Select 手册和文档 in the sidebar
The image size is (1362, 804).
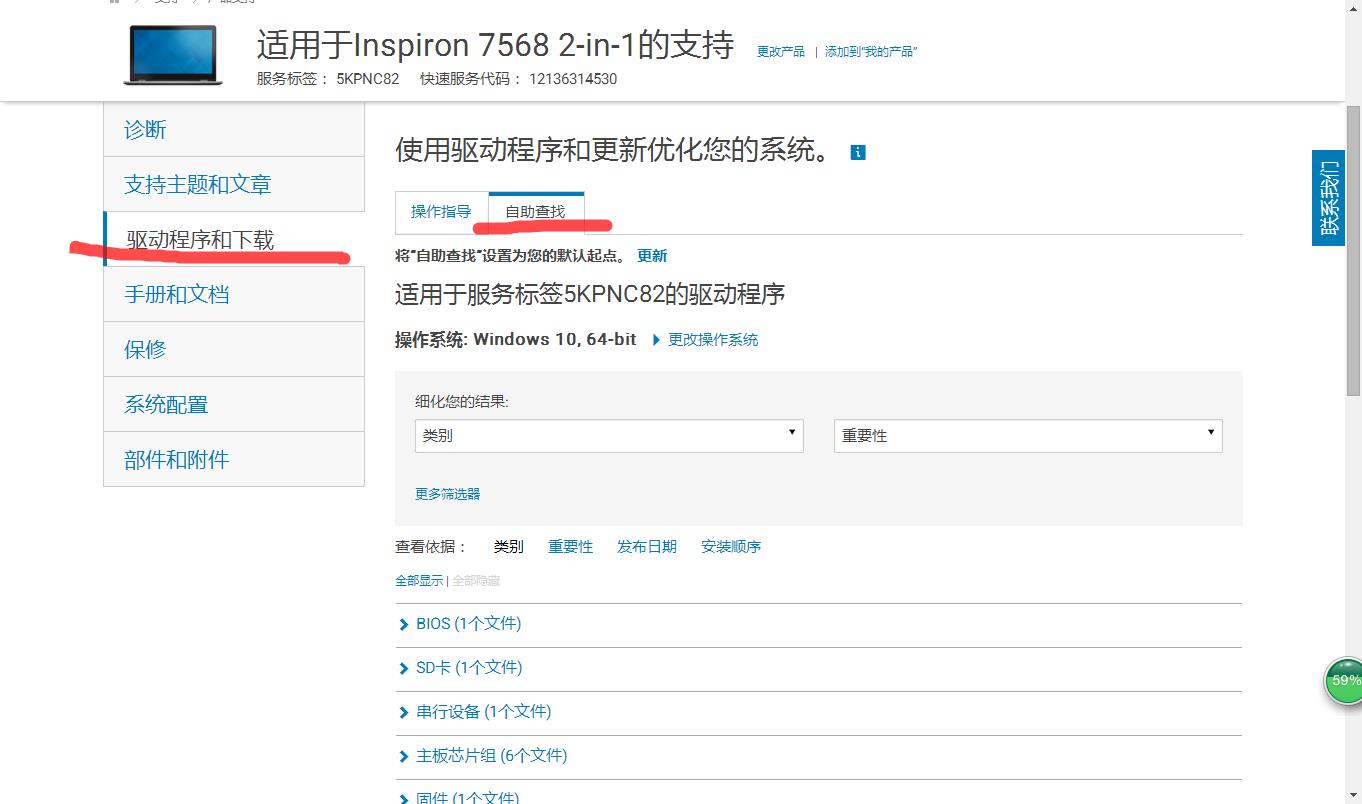(x=176, y=293)
